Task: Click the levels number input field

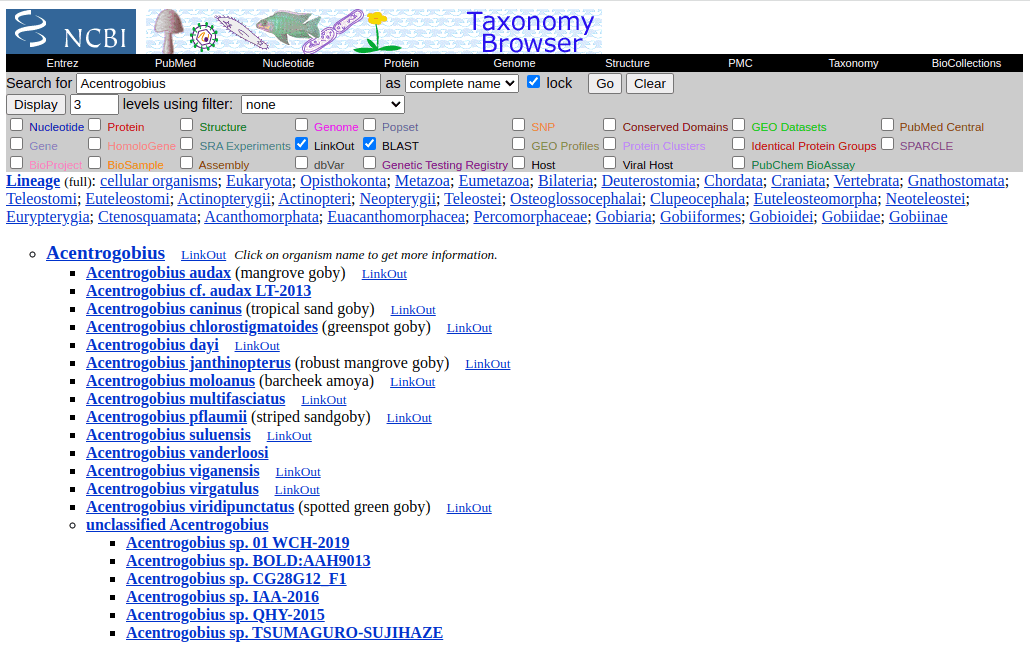Action: 94,104
